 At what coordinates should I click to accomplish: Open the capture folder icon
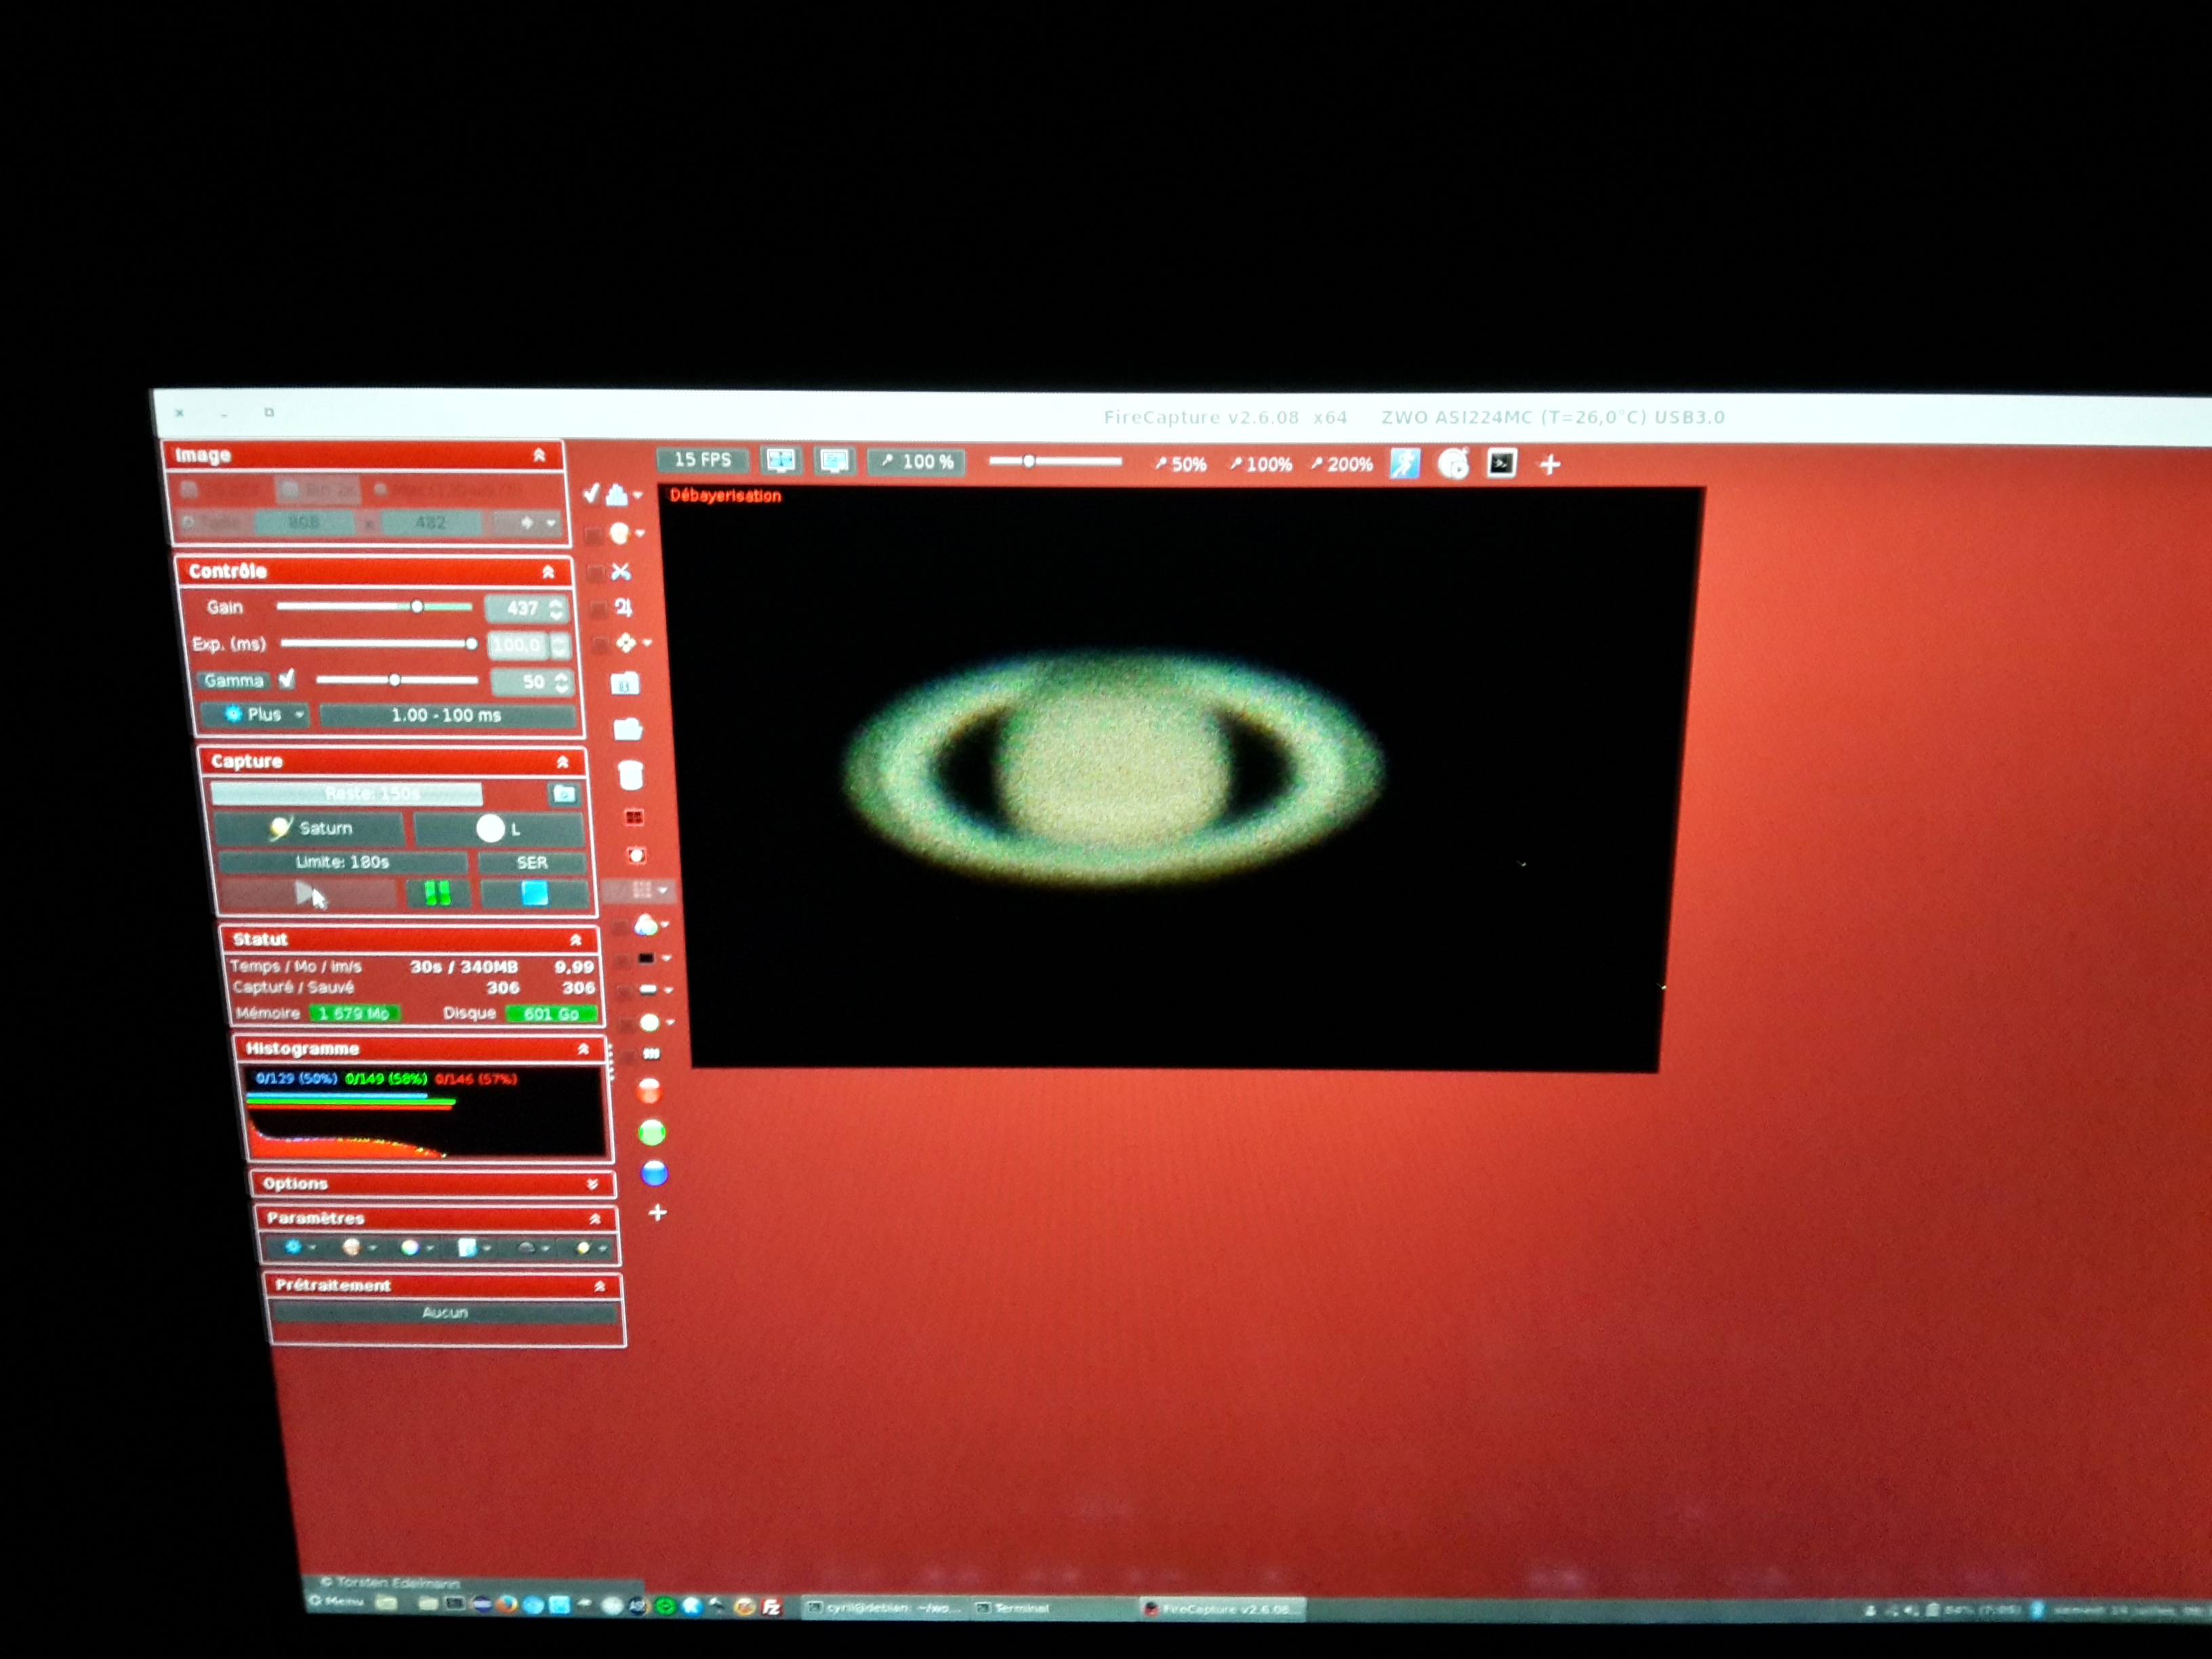click(x=564, y=794)
